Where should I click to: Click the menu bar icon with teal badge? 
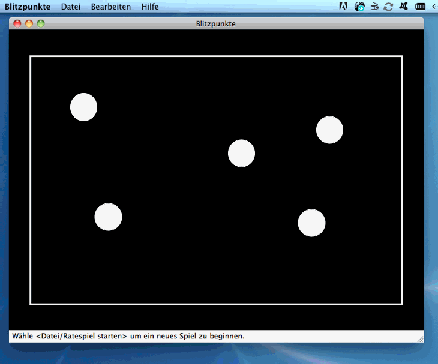click(x=360, y=6)
